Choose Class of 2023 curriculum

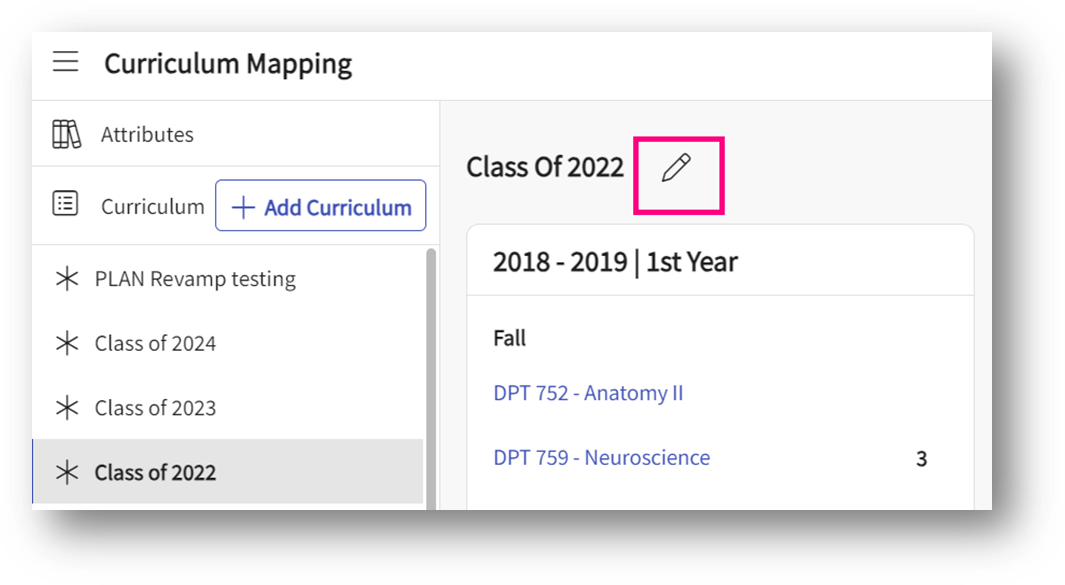point(155,408)
